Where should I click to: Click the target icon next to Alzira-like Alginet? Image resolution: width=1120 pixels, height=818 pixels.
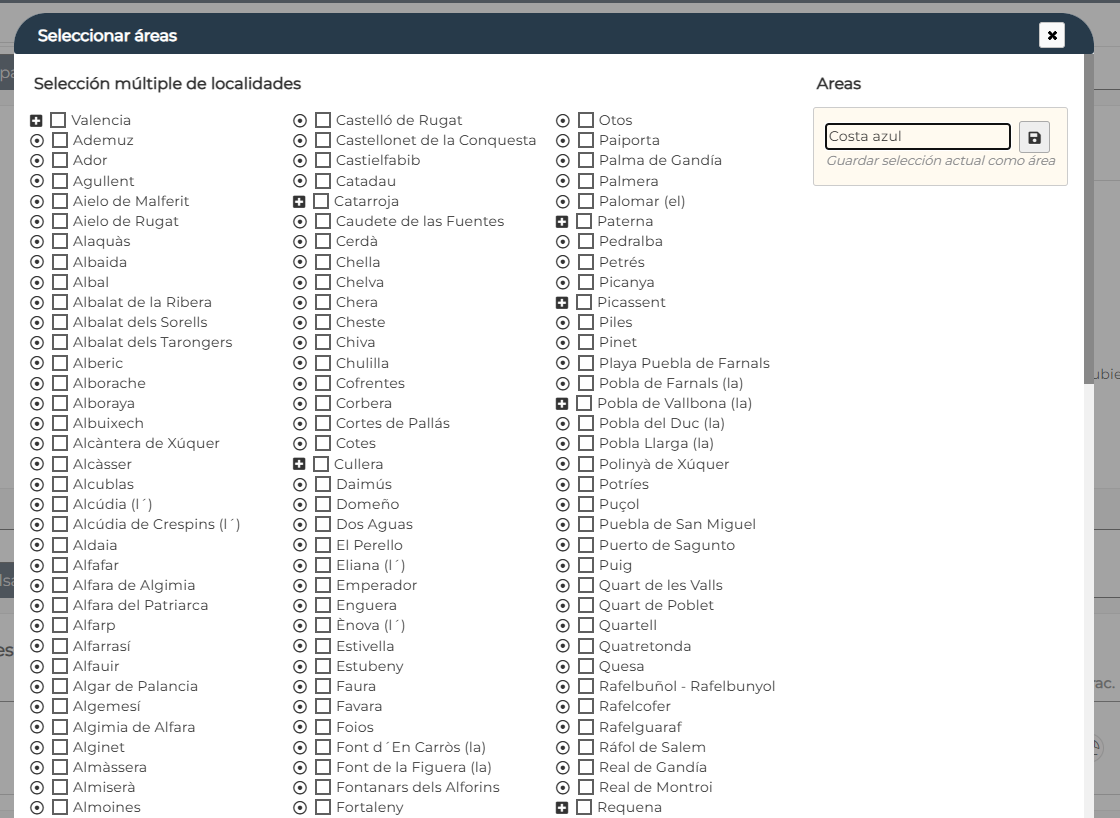pos(37,748)
